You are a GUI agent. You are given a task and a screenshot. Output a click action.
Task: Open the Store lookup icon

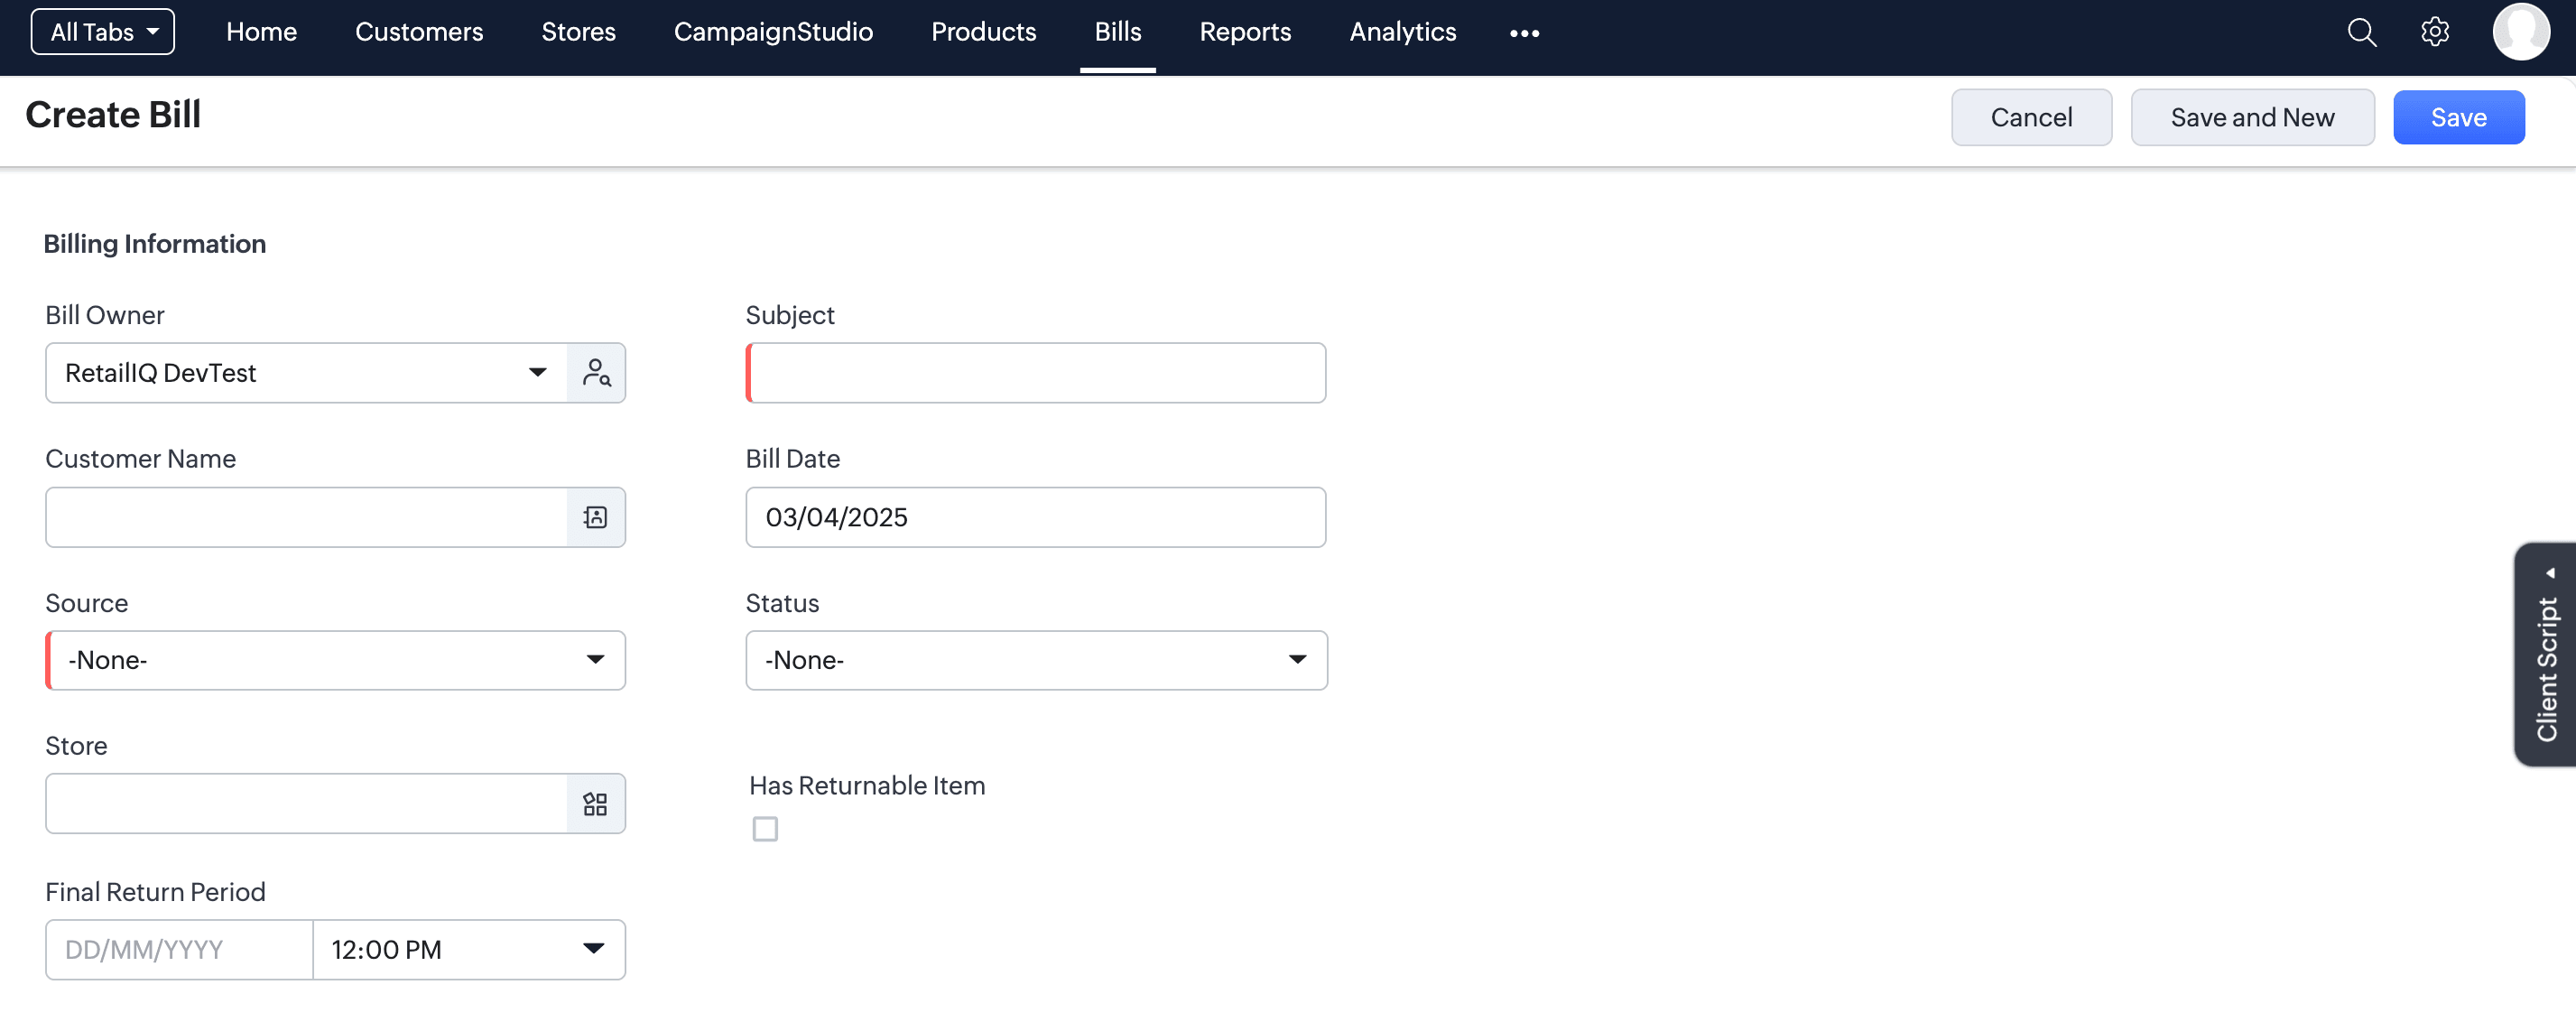click(596, 804)
